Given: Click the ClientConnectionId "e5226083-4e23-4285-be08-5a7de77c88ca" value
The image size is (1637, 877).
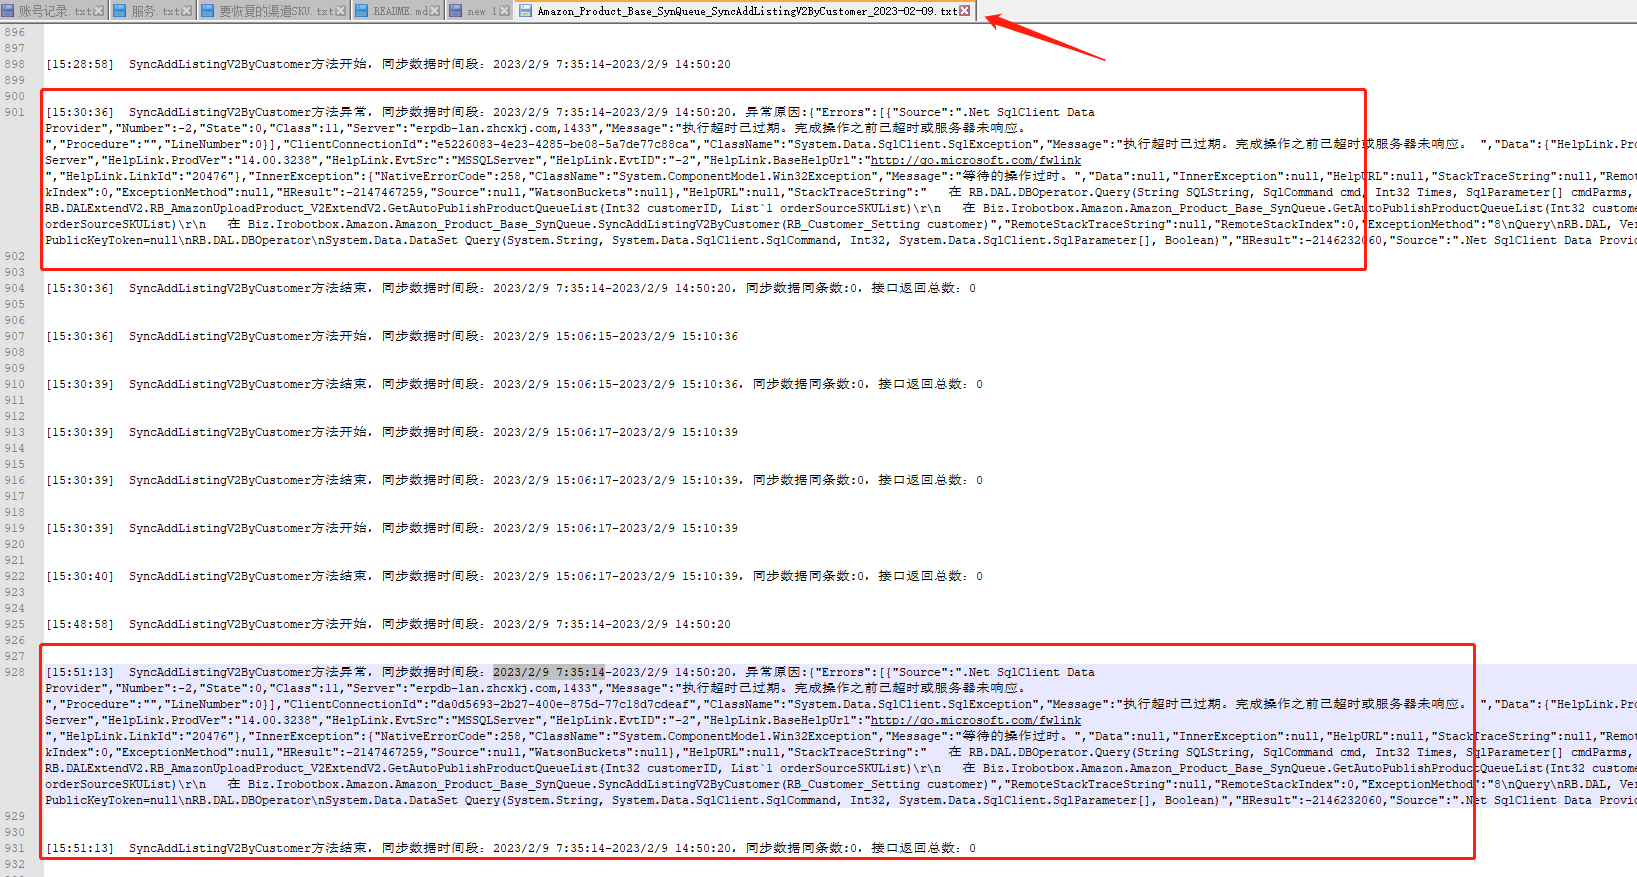Looking at the screenshot, I should 566,144.
